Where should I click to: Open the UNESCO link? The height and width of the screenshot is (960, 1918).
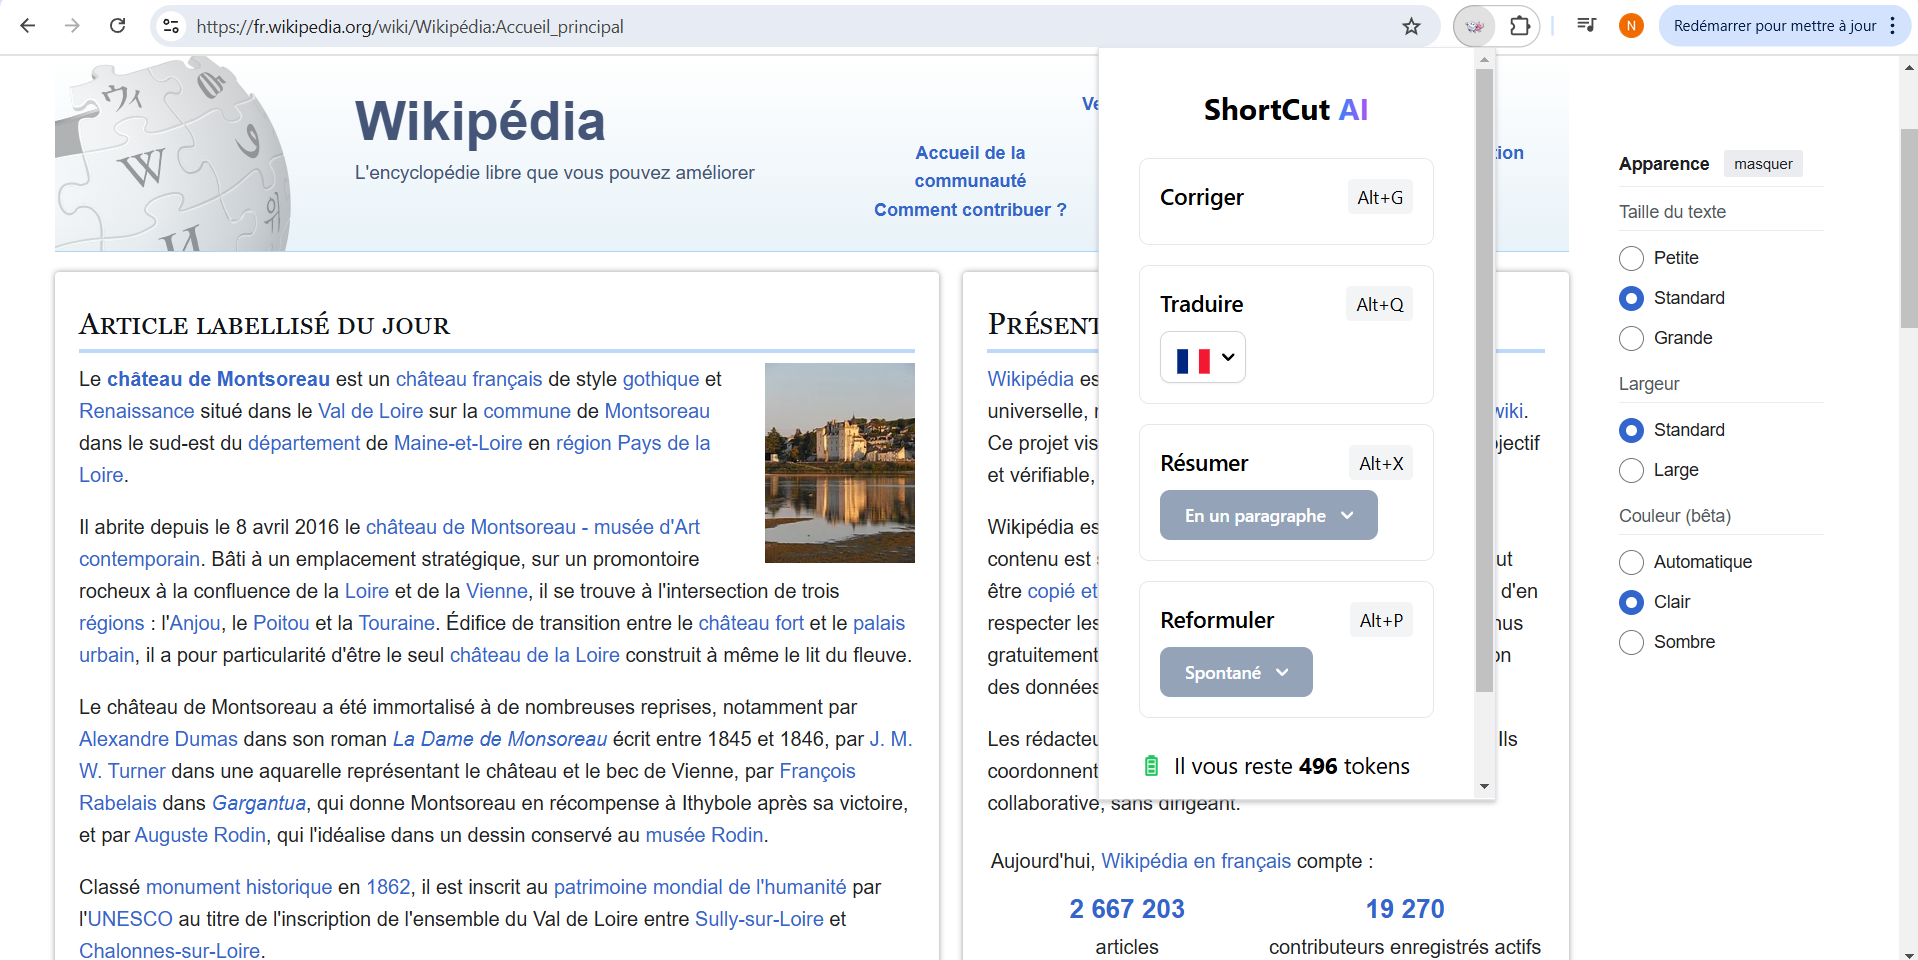point(130,919)
